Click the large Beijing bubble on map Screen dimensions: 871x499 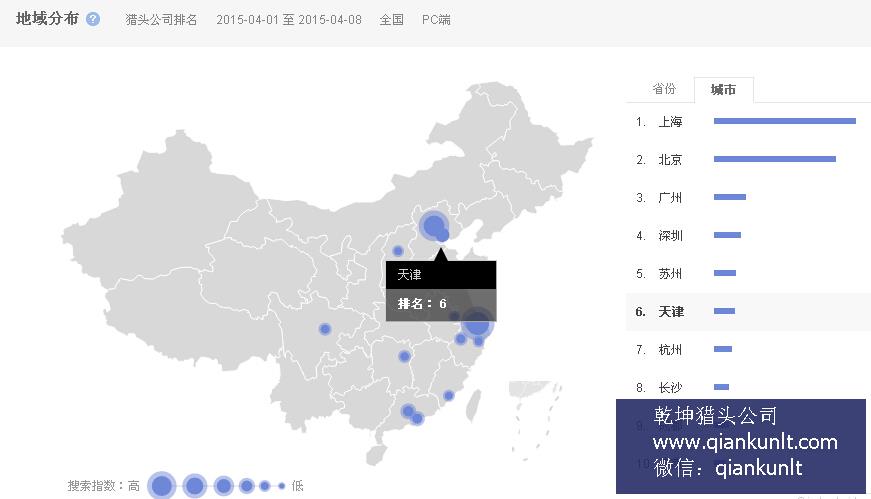[433, 225]
